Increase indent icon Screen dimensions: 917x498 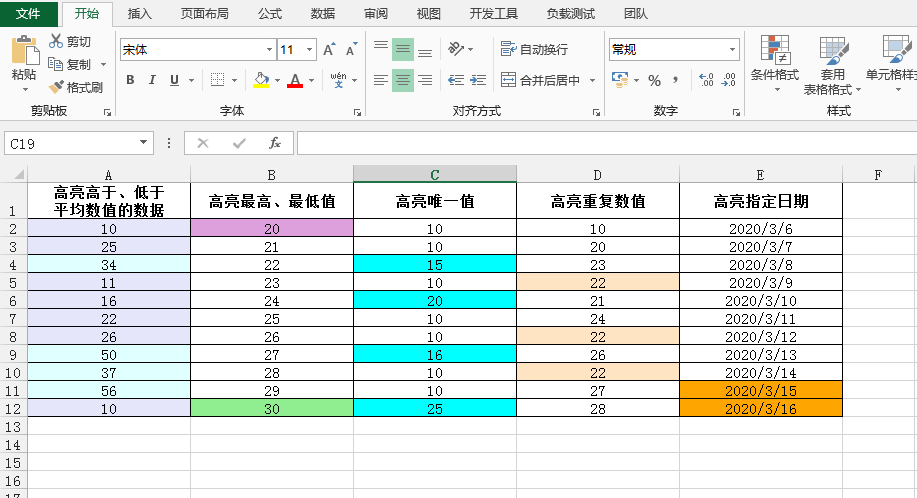478,80
